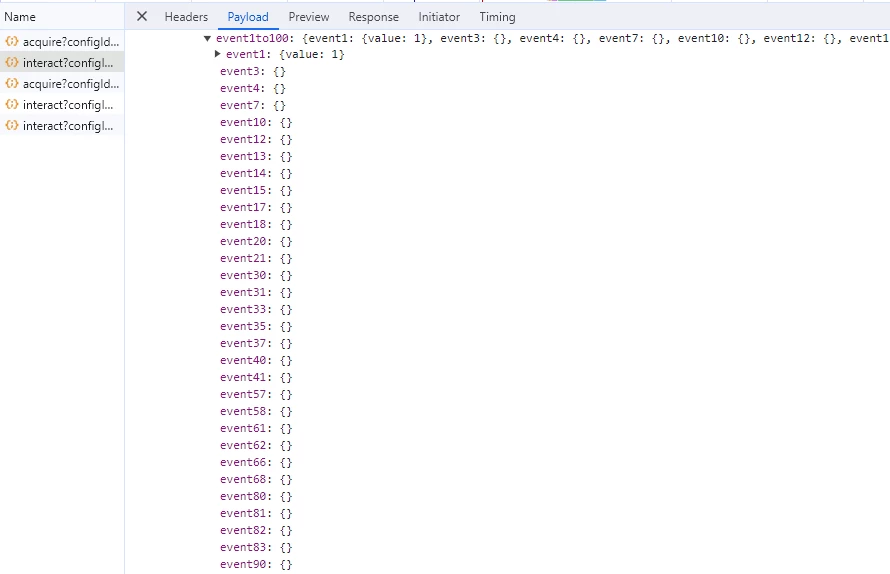Click the event40 property row
The width and height of the screenshot is (890, 574).
point(256,361)
